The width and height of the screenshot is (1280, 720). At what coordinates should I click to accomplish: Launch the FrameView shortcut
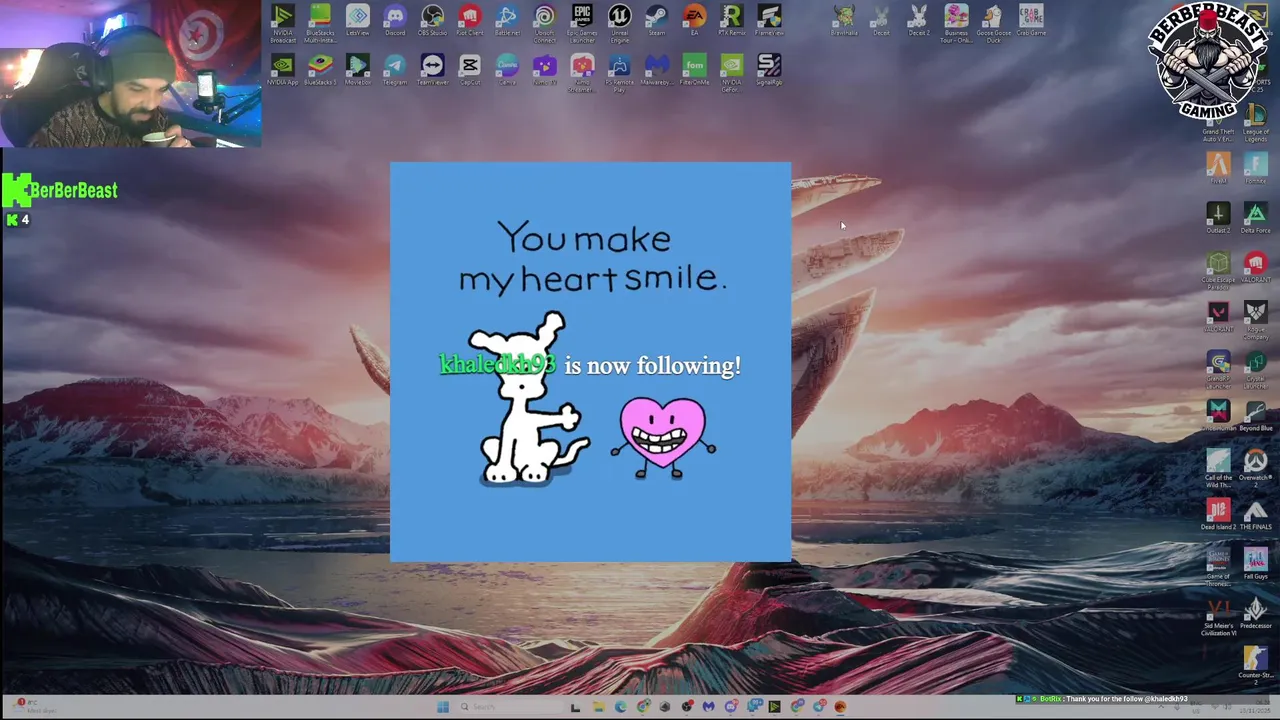tap(769, 21)
